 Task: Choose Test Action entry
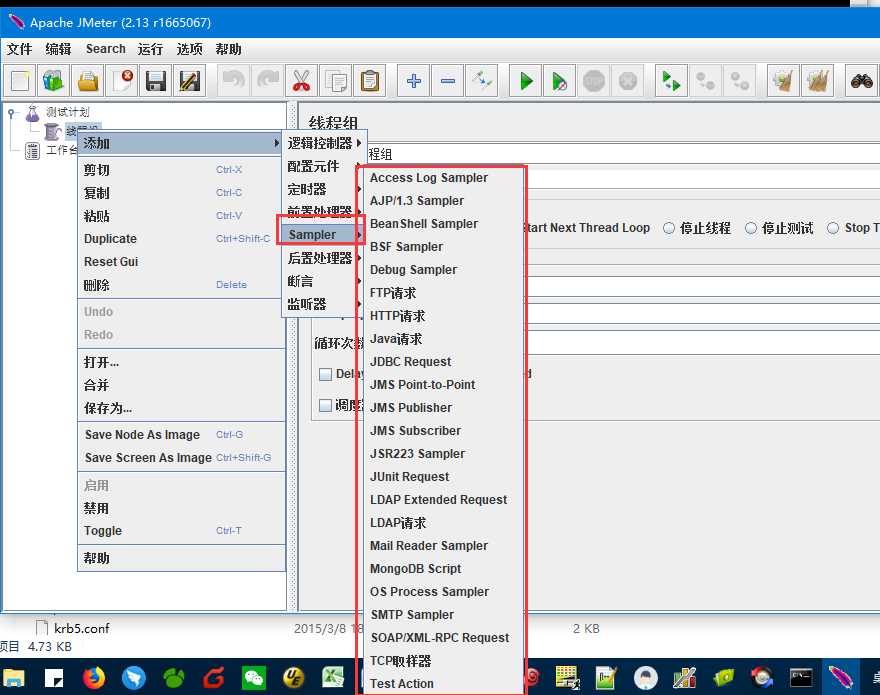click(x=442, y=684)
